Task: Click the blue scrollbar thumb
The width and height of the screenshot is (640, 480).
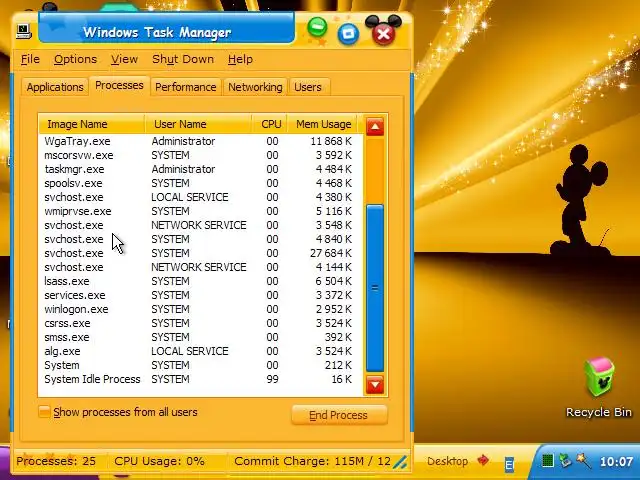Action: [375, 288]
